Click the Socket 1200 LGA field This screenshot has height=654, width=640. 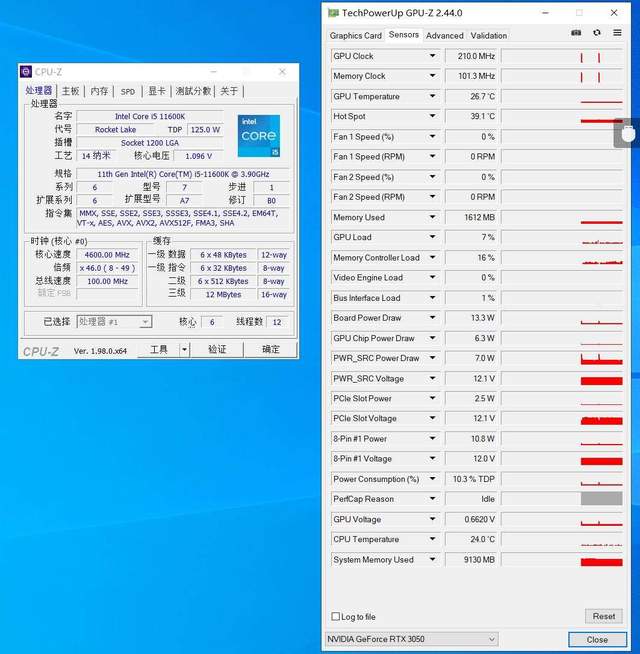[x=150, y=143]
